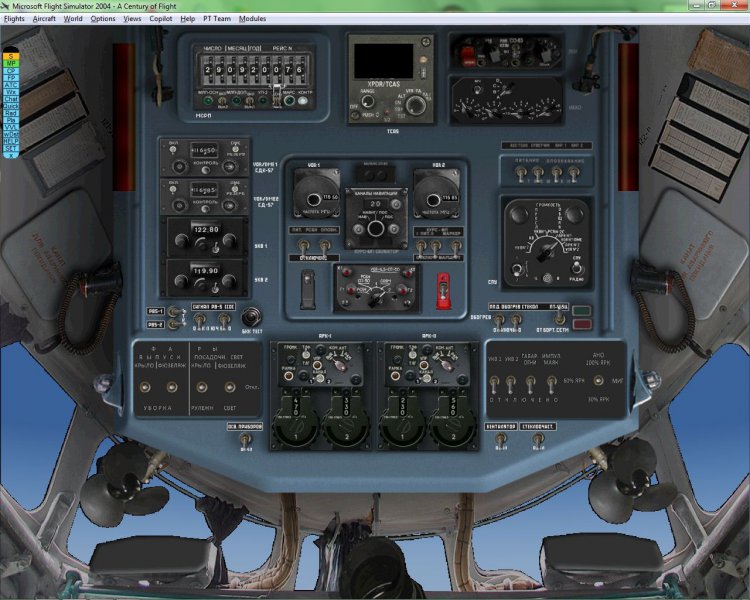750x600 pixels.
Task: Flip the small toggle on УКВ 1 radio
Action: point(215,248)
